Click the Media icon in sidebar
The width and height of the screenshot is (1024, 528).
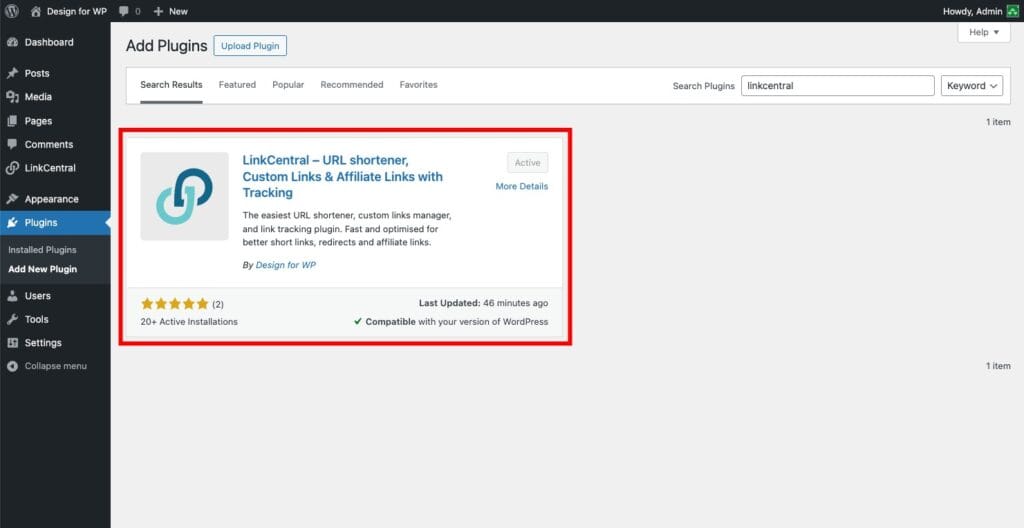click(x=12, y=97)
